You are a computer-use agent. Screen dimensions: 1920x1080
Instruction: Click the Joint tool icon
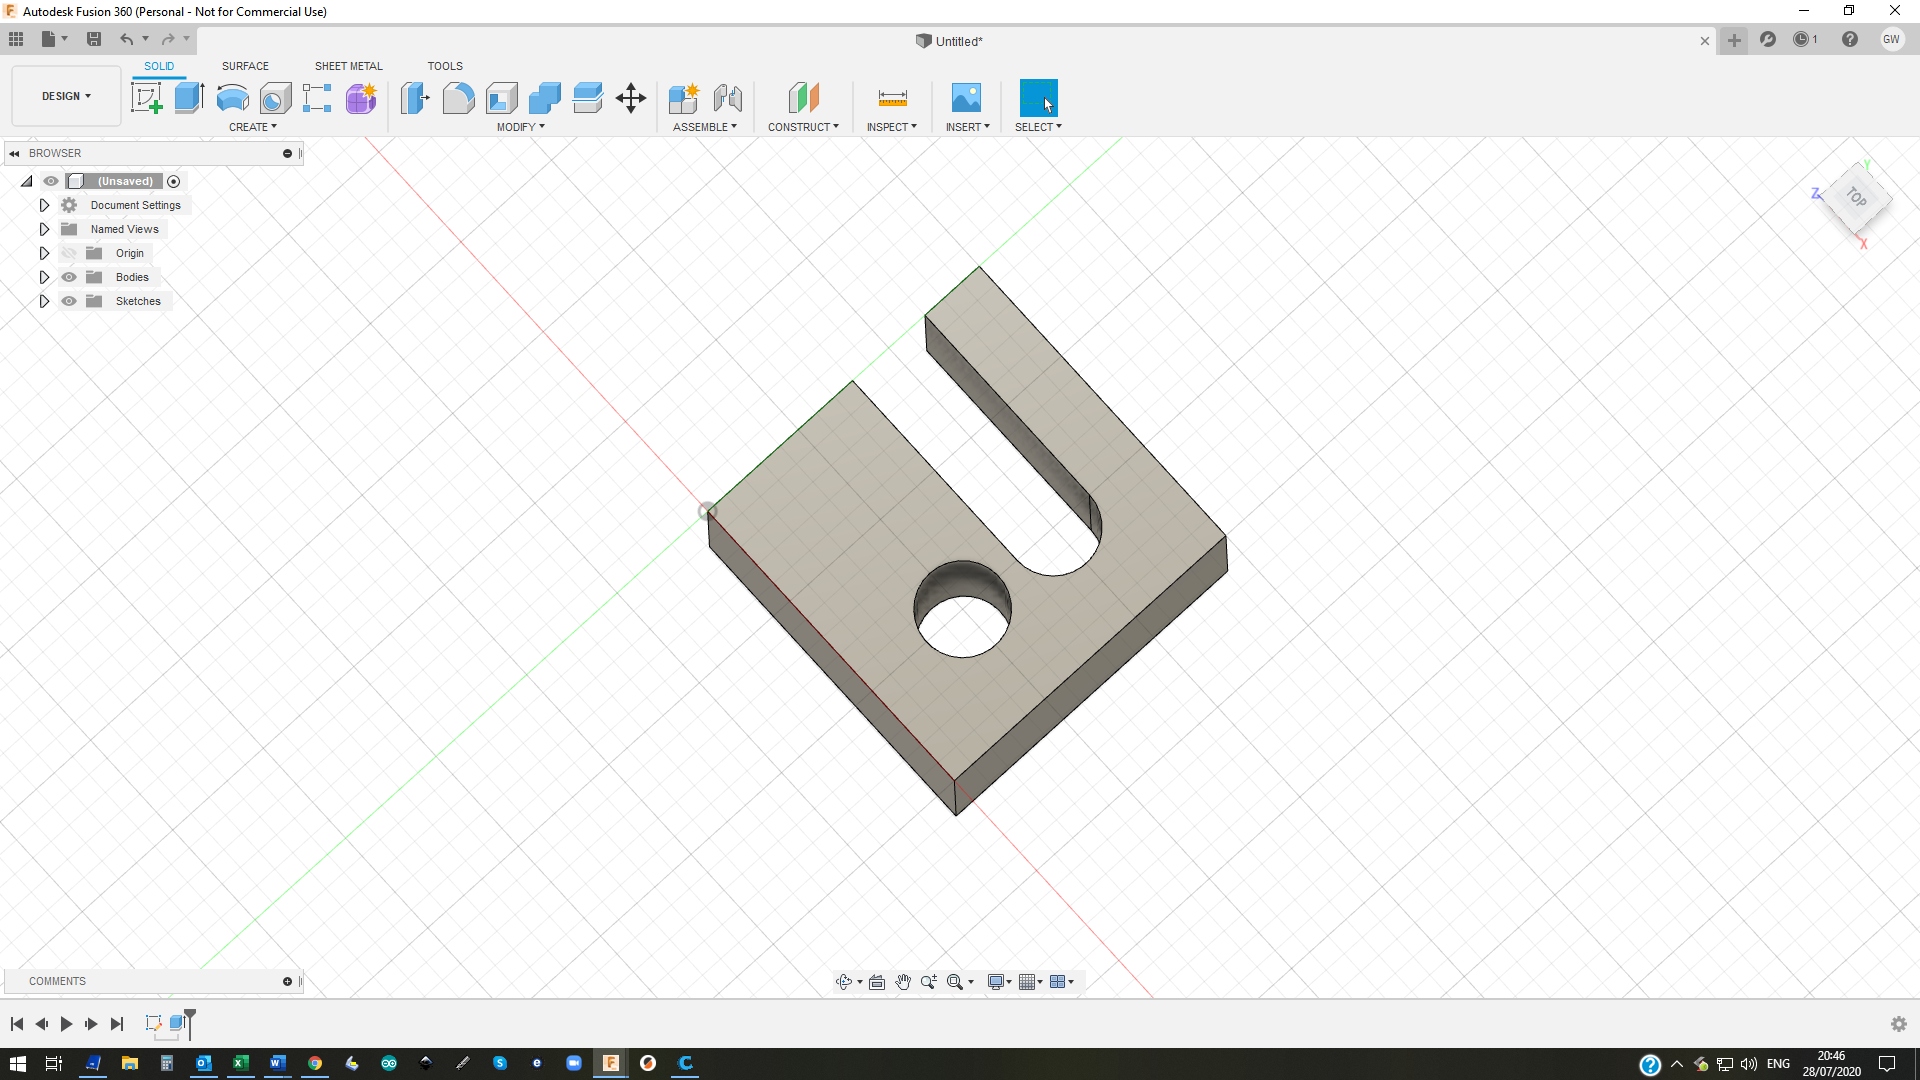click(x=728, y=98)
